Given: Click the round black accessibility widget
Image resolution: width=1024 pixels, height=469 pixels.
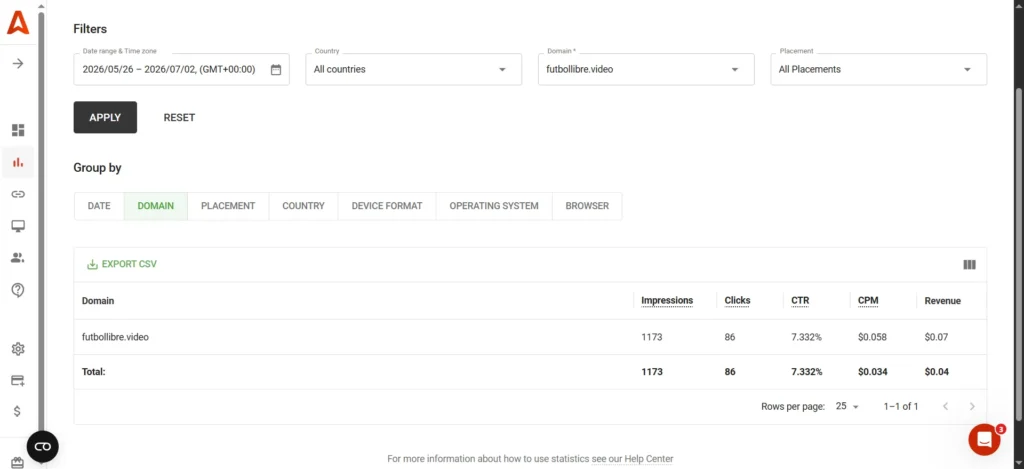Looking at the screenshot, I should click(x=42, y=447).
